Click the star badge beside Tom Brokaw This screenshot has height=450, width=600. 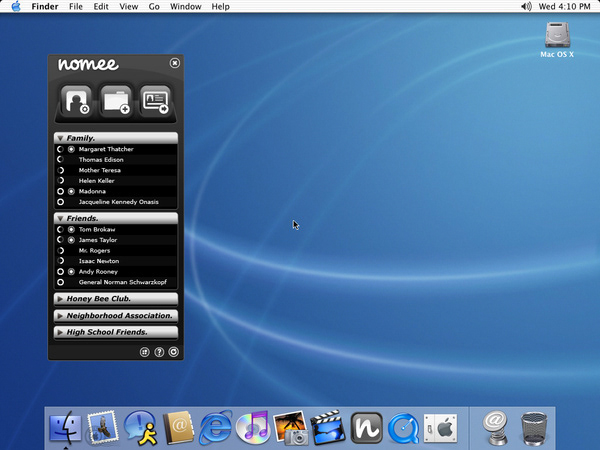(x=71, y=230)
